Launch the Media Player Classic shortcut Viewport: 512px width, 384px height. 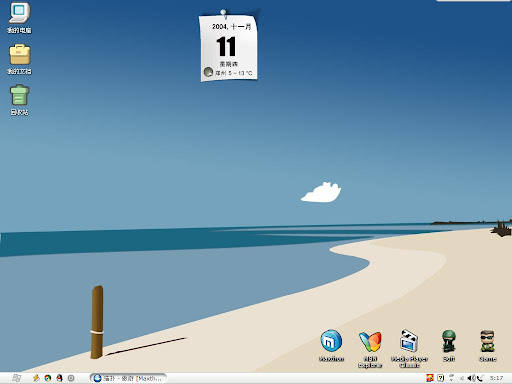409,341
